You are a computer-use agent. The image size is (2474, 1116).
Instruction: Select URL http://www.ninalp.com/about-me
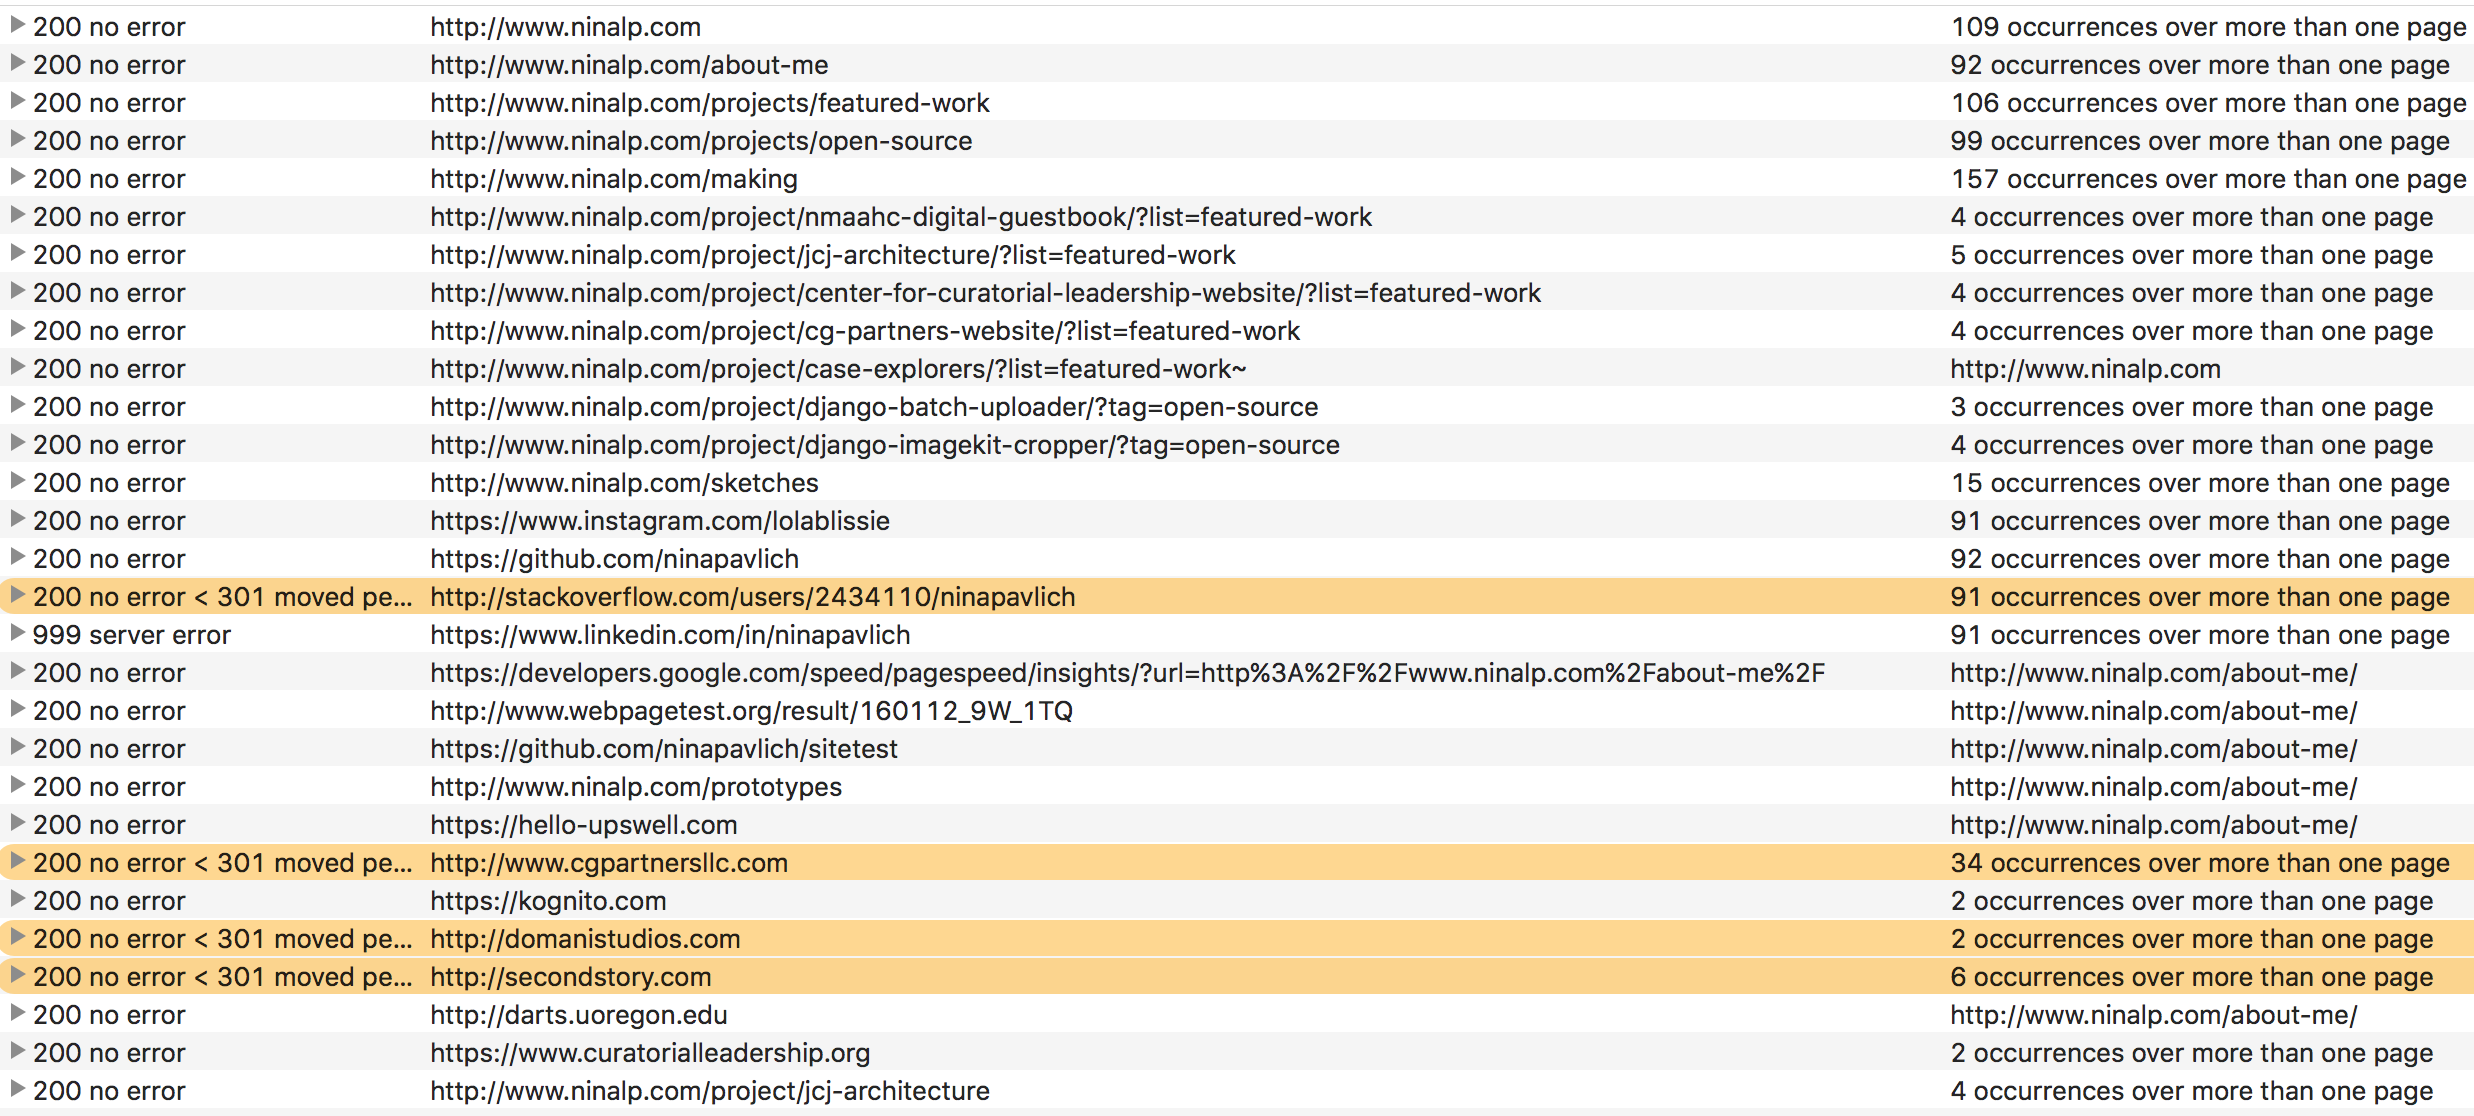coord(629,65)
